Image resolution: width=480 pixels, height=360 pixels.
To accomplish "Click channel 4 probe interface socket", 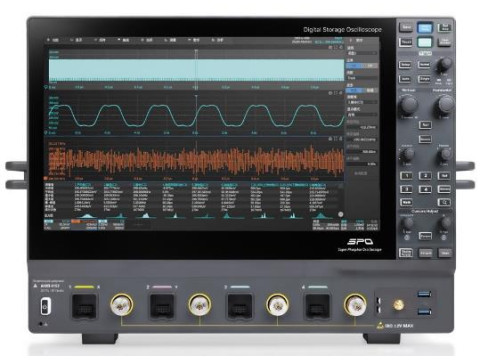I will (x=318, y=306).
